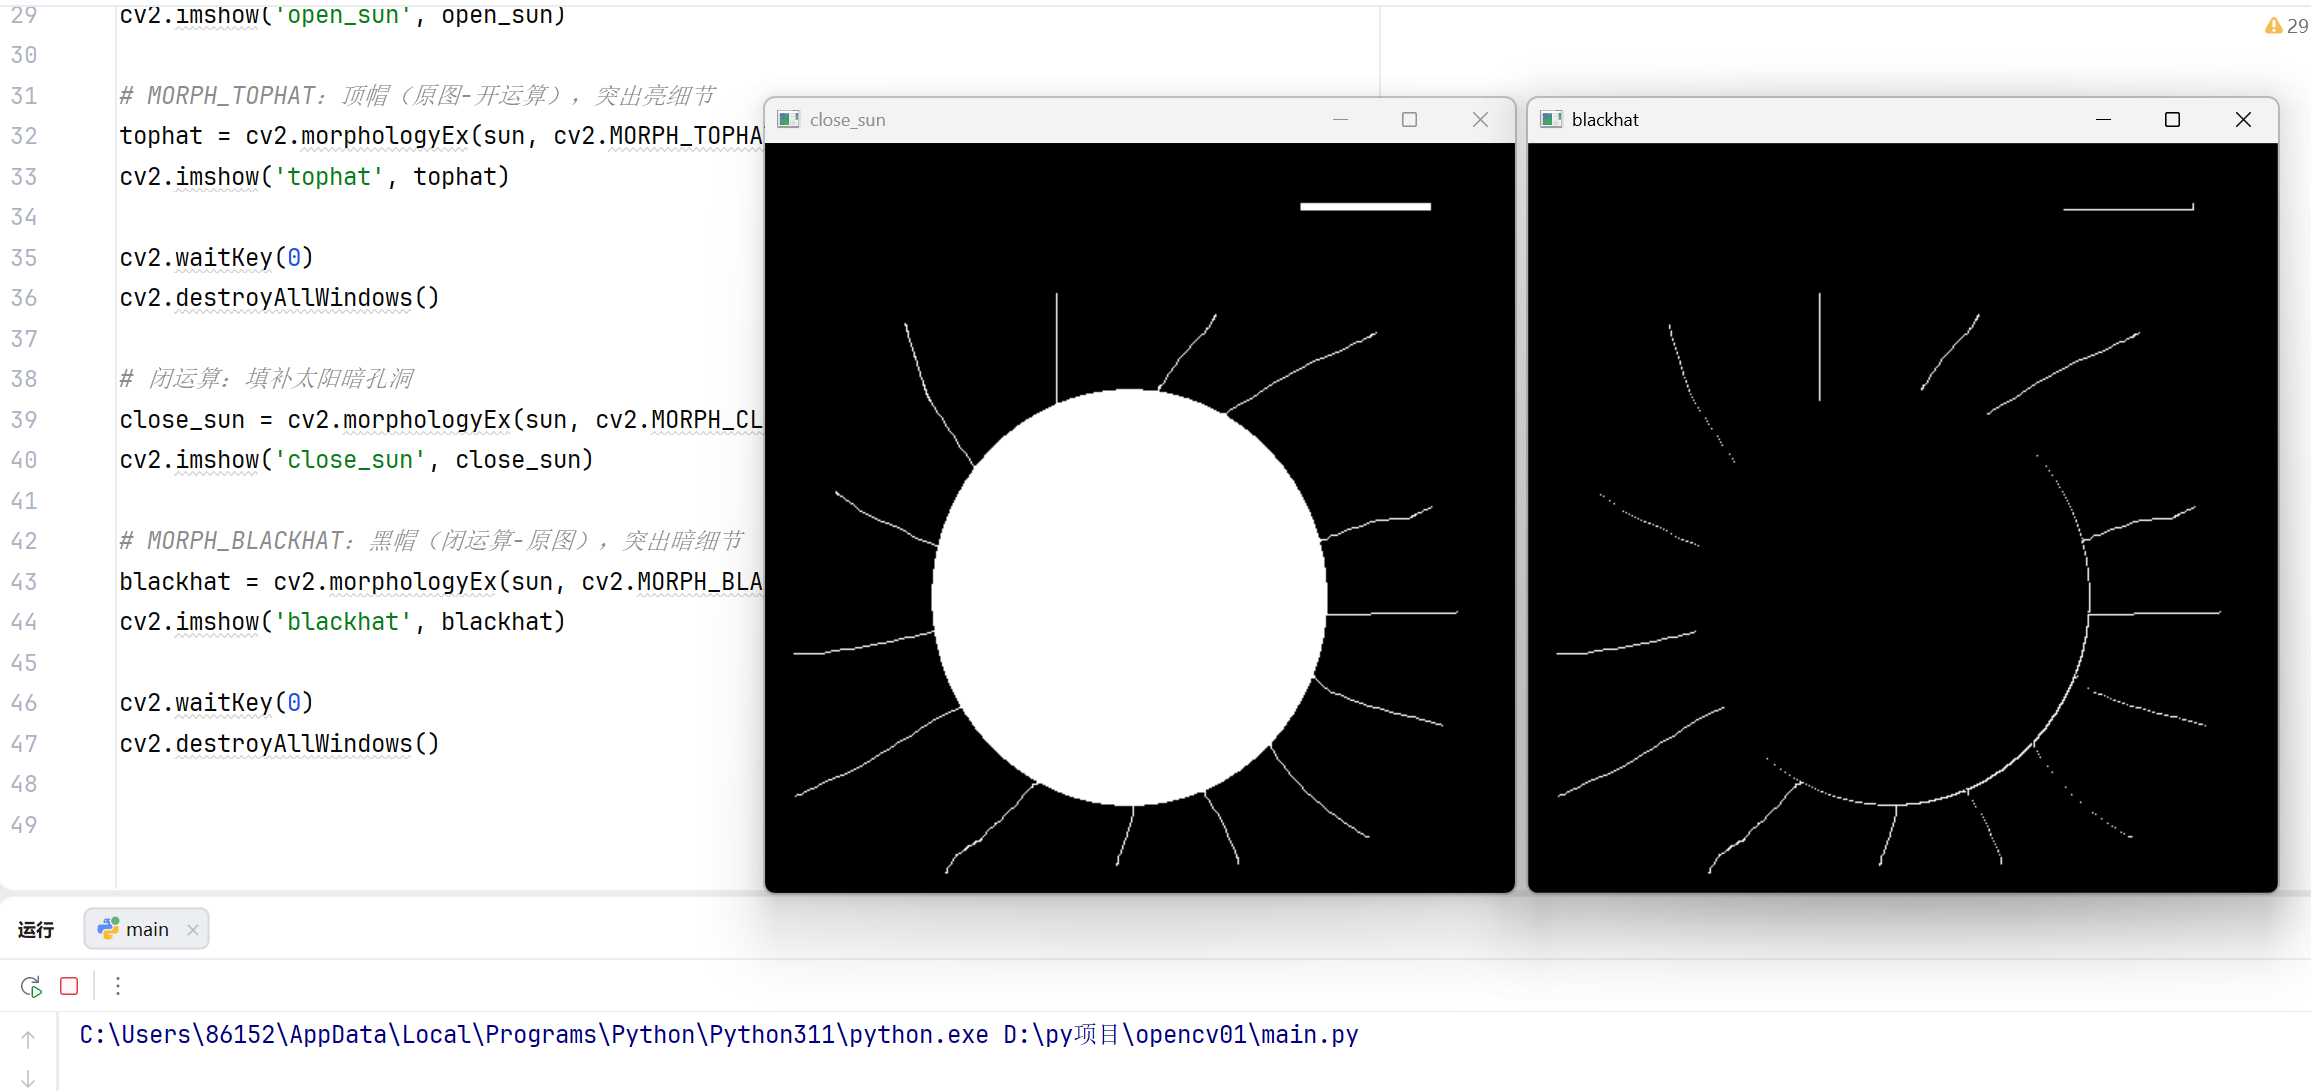Open the warnings indicator showing 29

click(x=2286, y=26)
